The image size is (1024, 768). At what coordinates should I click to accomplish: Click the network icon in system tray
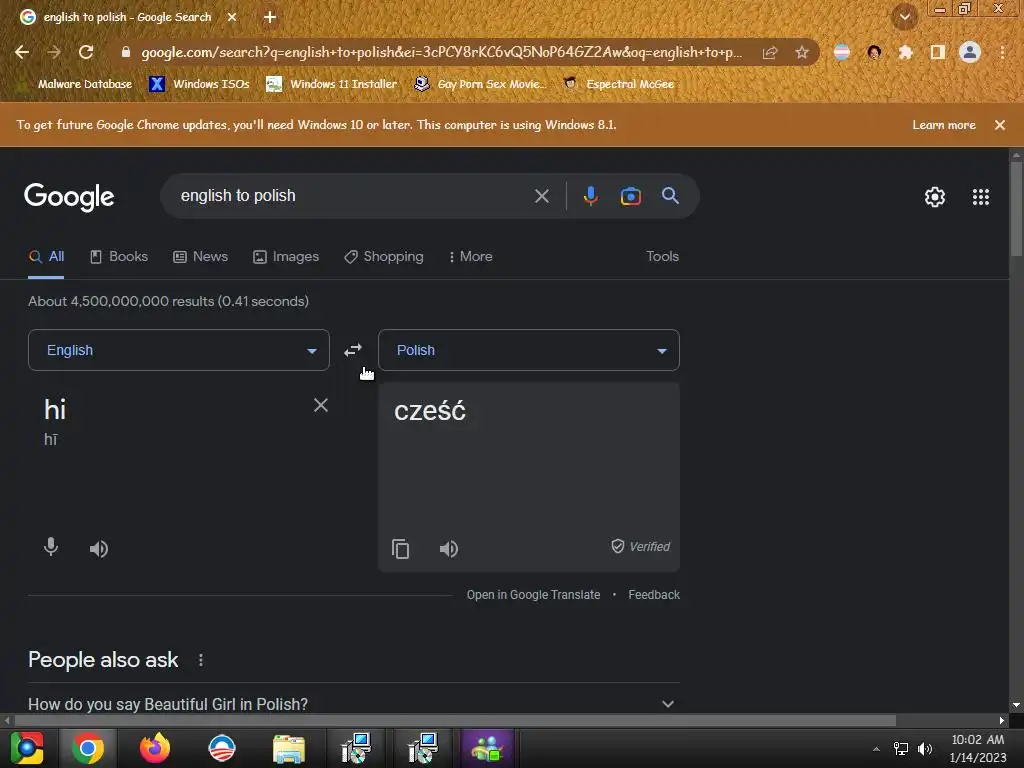[901, 749]
